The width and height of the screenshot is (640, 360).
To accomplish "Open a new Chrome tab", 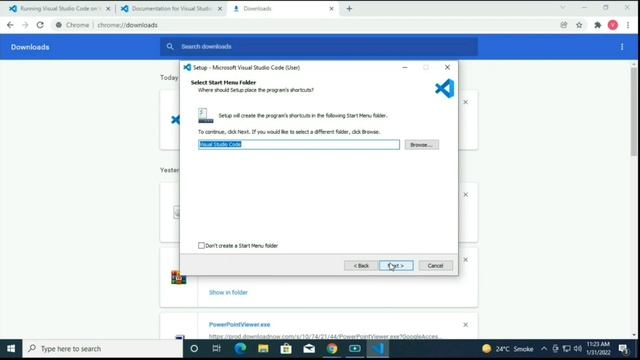I will (x=349, y=9).
